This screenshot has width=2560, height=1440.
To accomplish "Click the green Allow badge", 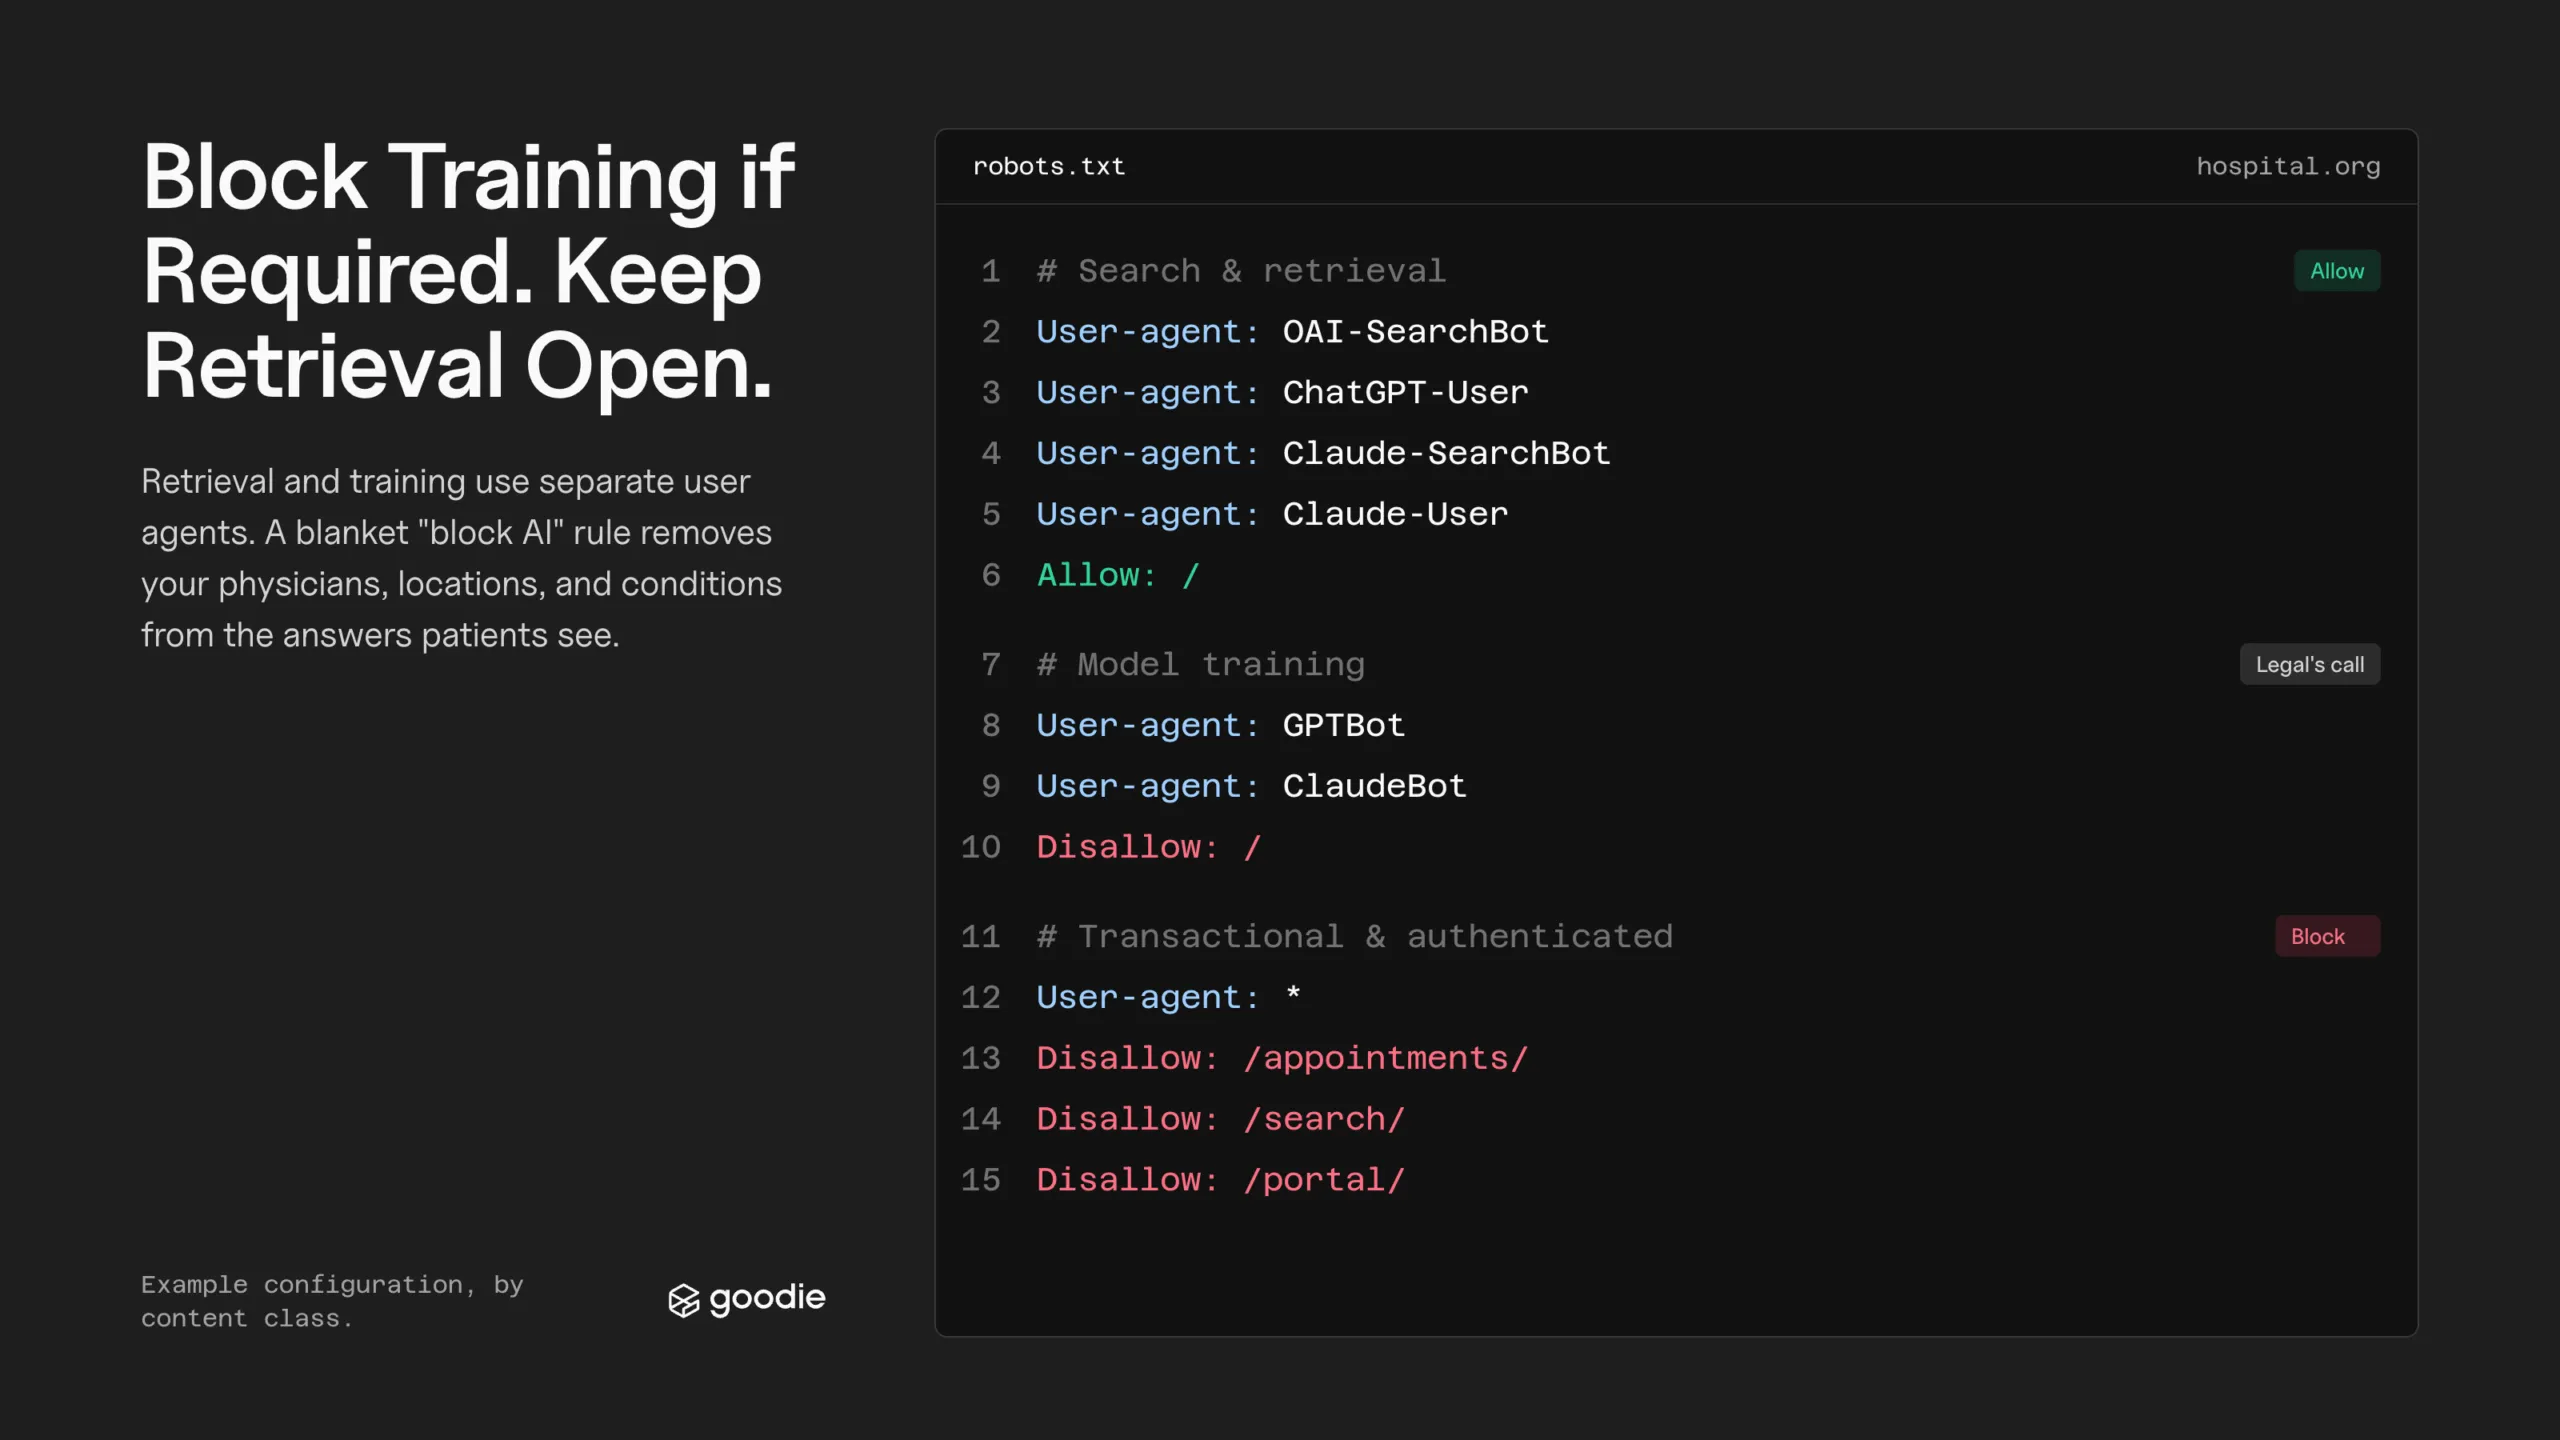I will point(2336,271).
